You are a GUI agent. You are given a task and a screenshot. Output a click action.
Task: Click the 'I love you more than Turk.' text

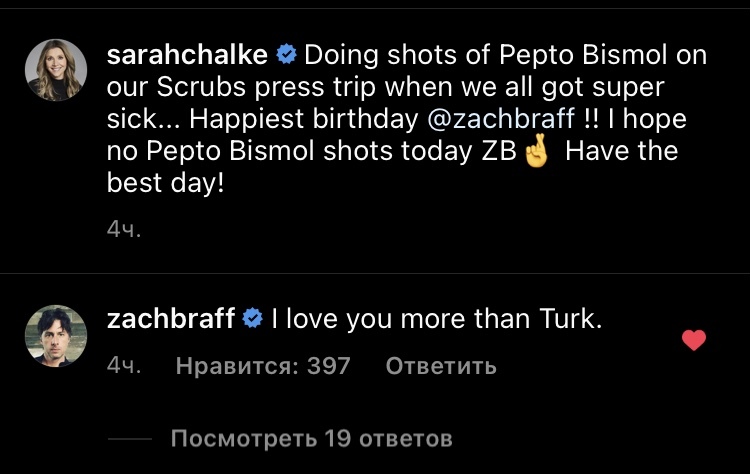click(438, 320)
